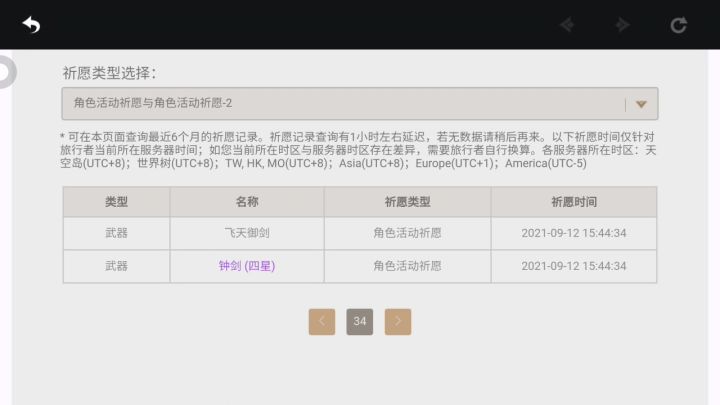Go to previous page of wish records
Viewport: 720px width, 405px height.
tap(322, 321)
